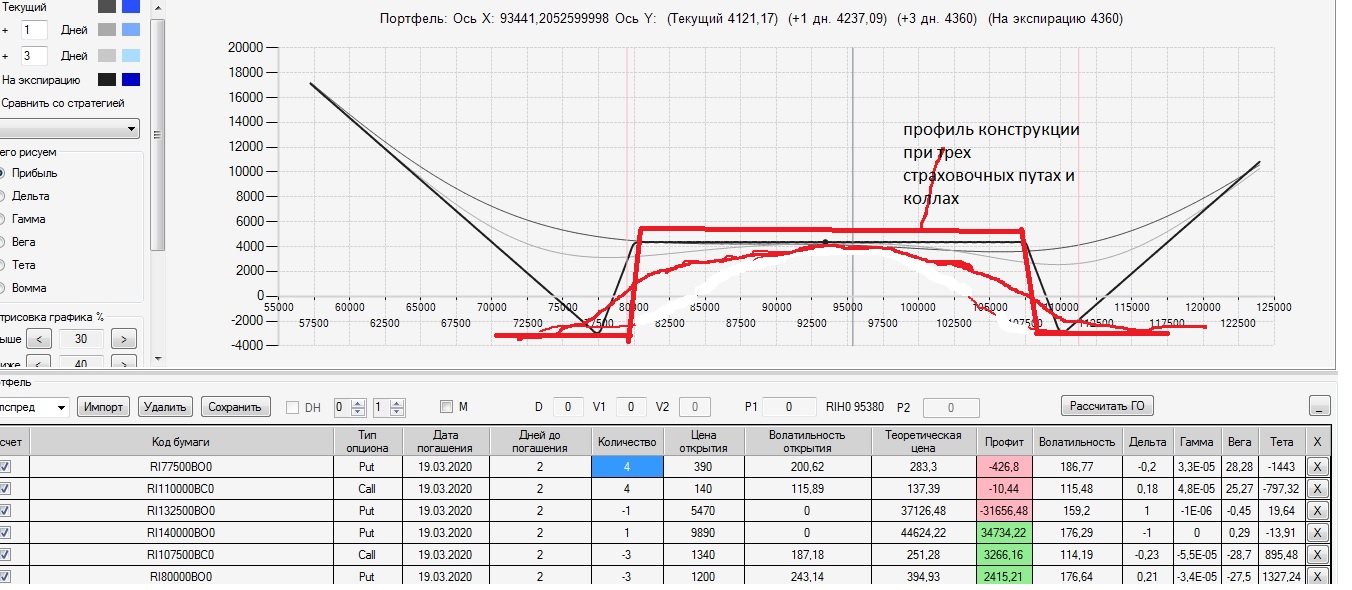Image resolution: width=1352 pixels, height=590 pixels.
Task: Click the P1 input field
Action: pos(789,407)
